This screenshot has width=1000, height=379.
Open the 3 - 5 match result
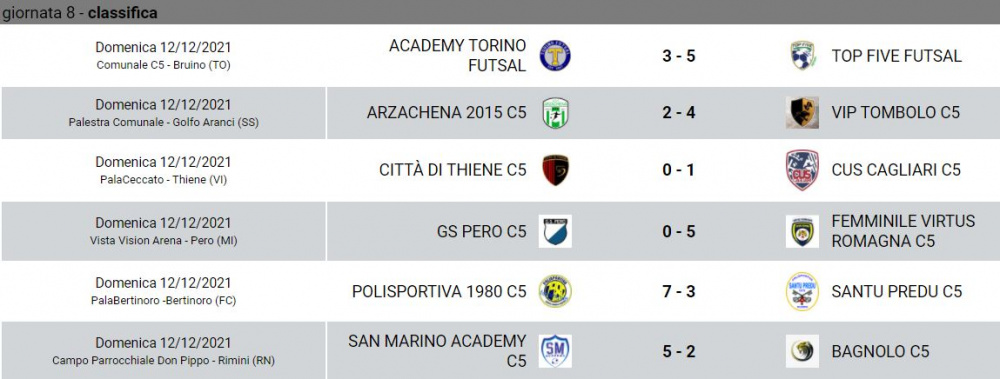click(679, 56)
